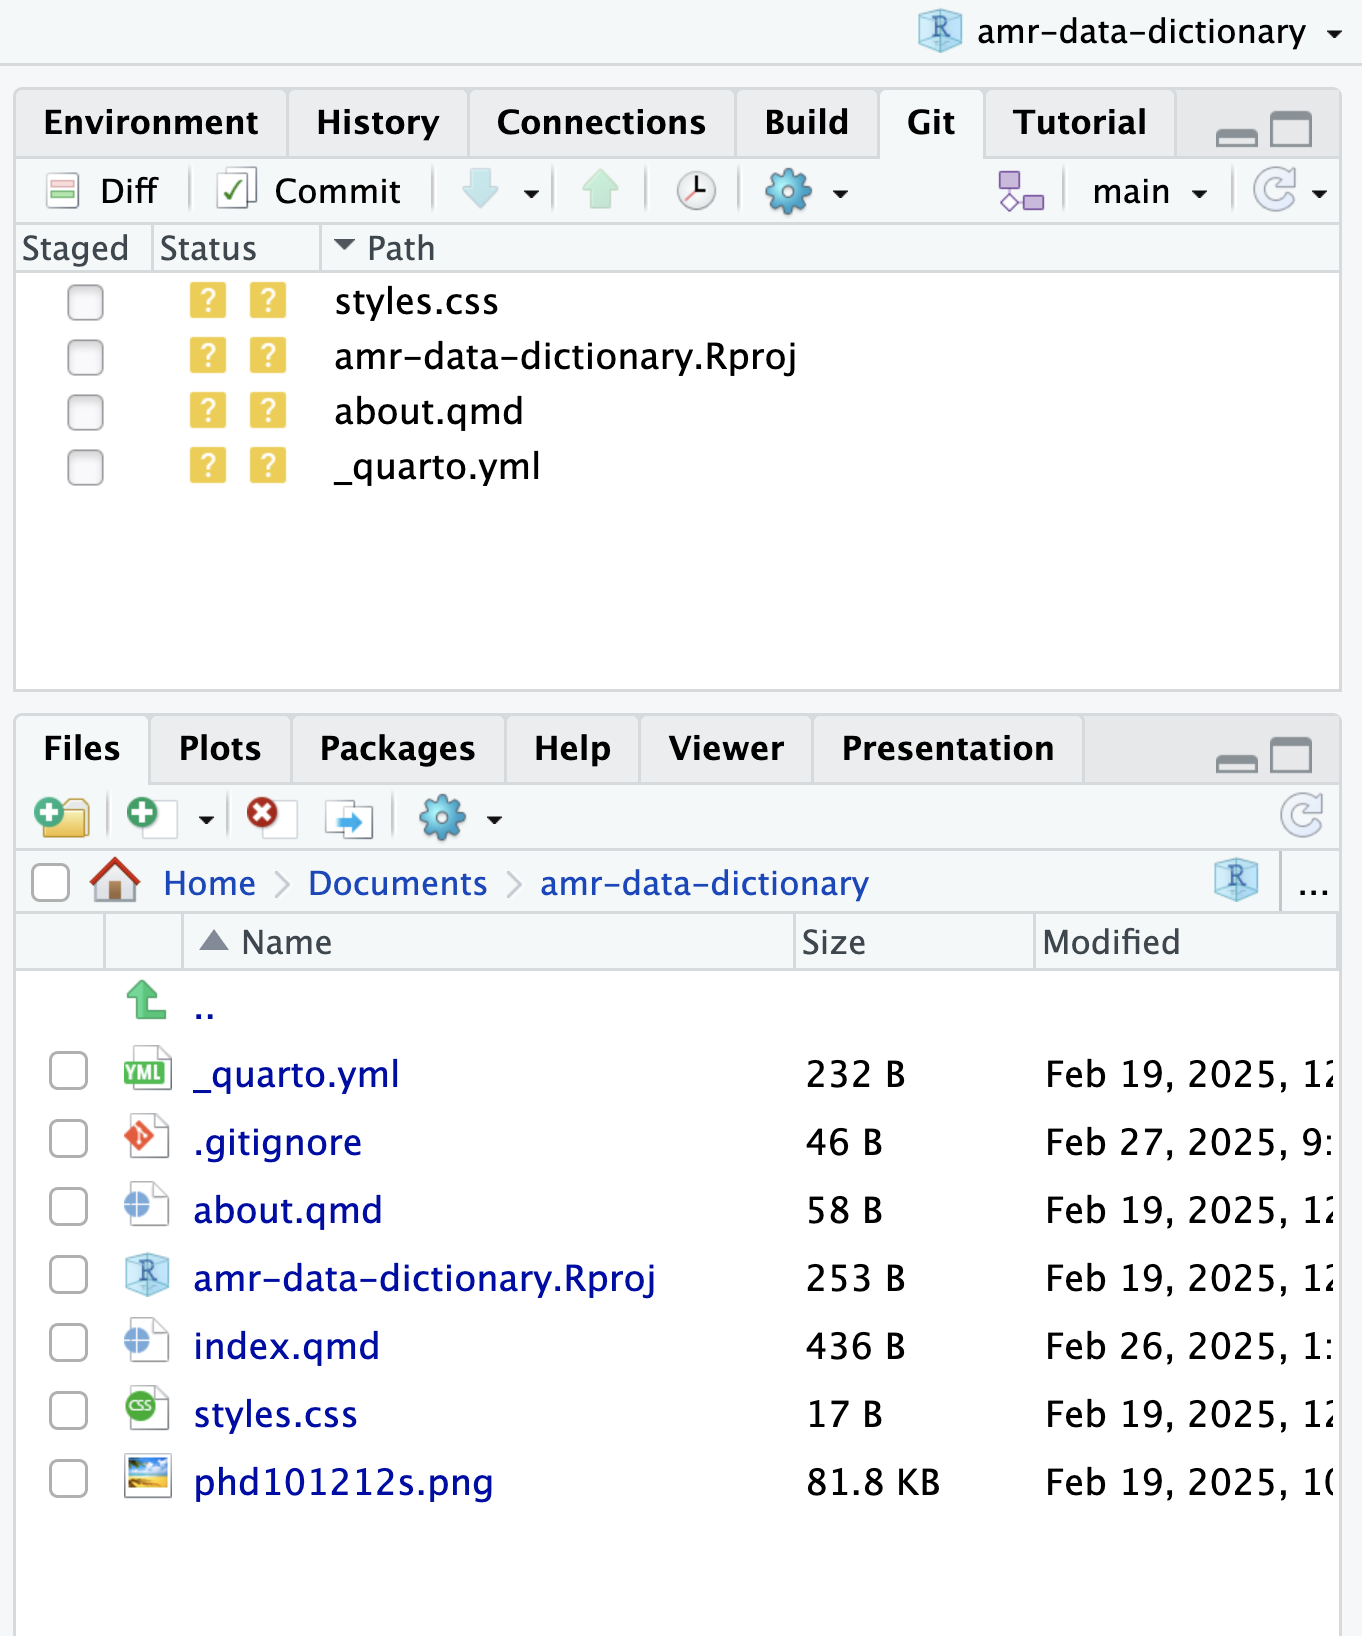The width and height of the screenshot is (1362, 1636).
Task: Go to the Home directory icon
Action: click(x=115, y=880)
